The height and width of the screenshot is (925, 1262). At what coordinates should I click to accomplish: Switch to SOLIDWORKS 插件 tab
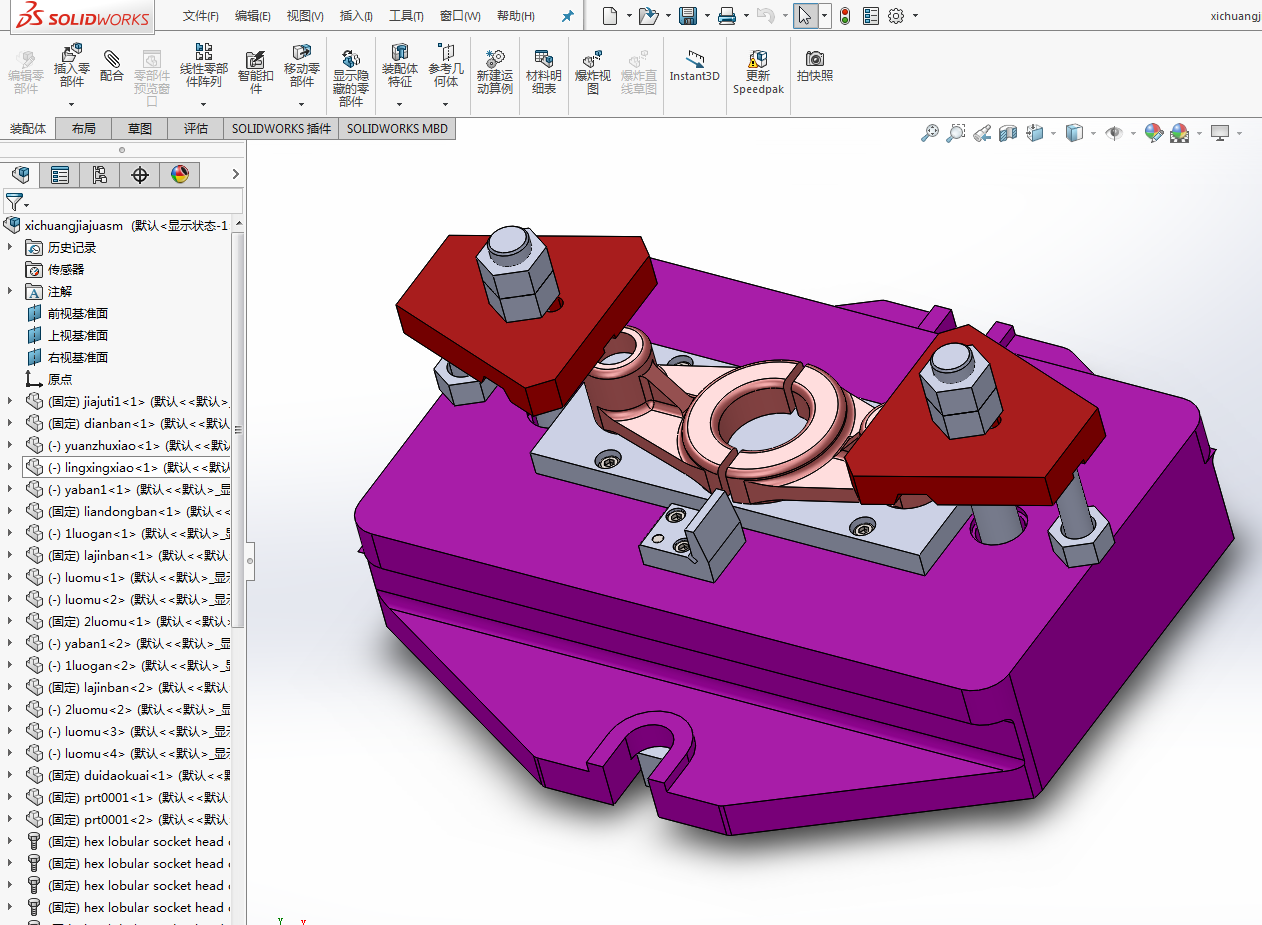tap(281, 128)
